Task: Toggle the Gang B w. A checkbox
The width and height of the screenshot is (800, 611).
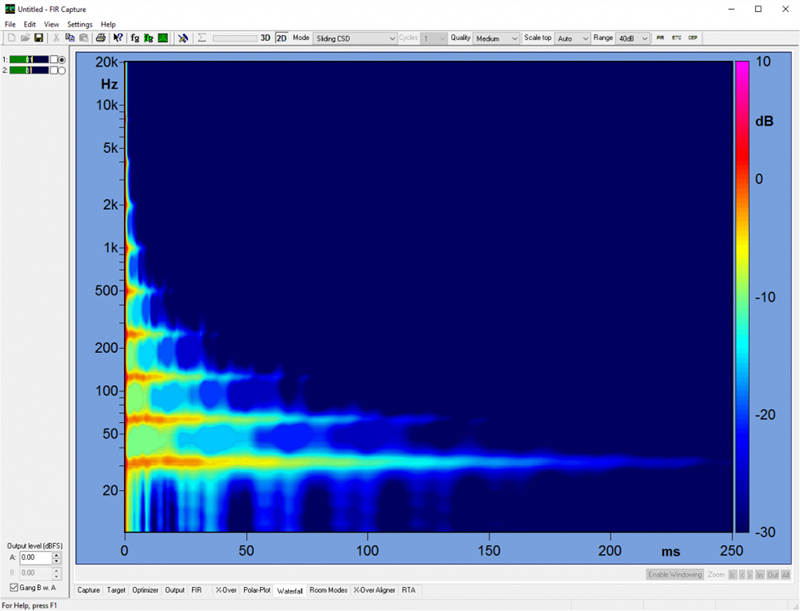Action: point(14,588)
